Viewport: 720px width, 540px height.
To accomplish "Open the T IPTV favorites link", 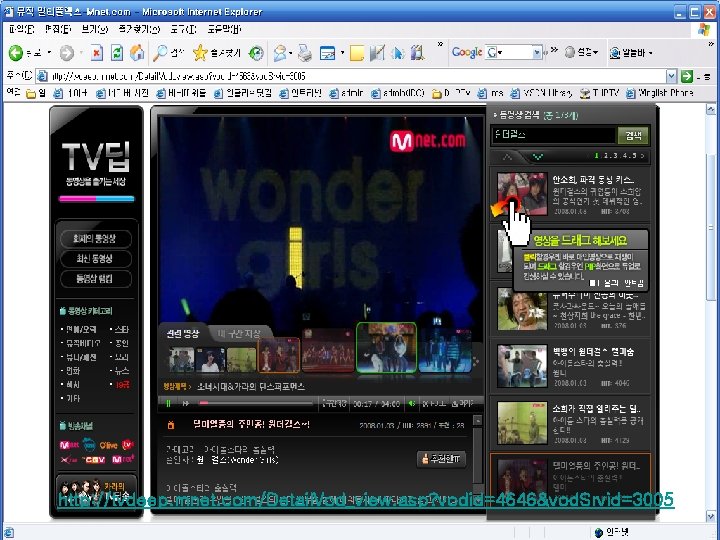I will (600, 93).
